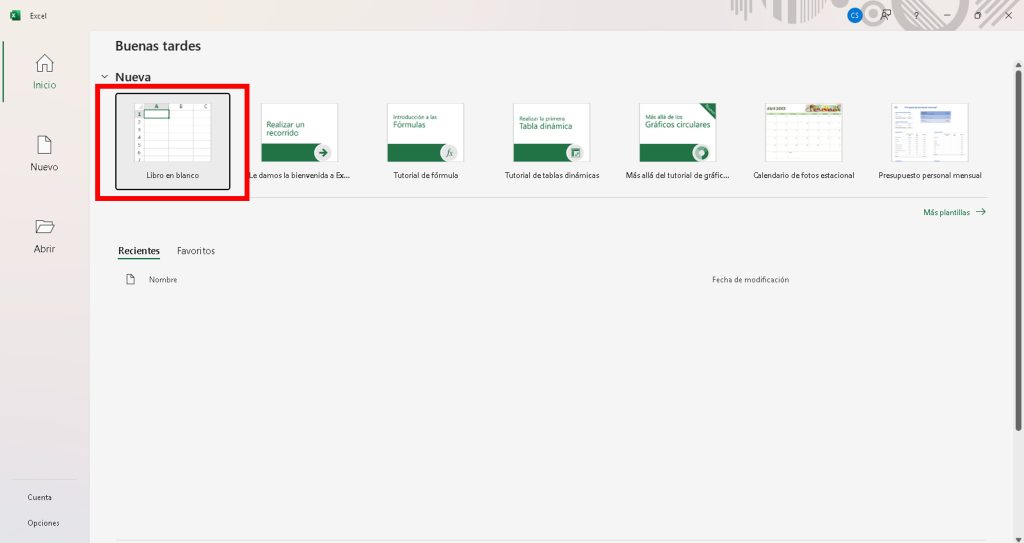Image resolution: width=1024 pixels, height=543 pixels.
Task: Click the CS account profile avatar
Action: point(854,15)
